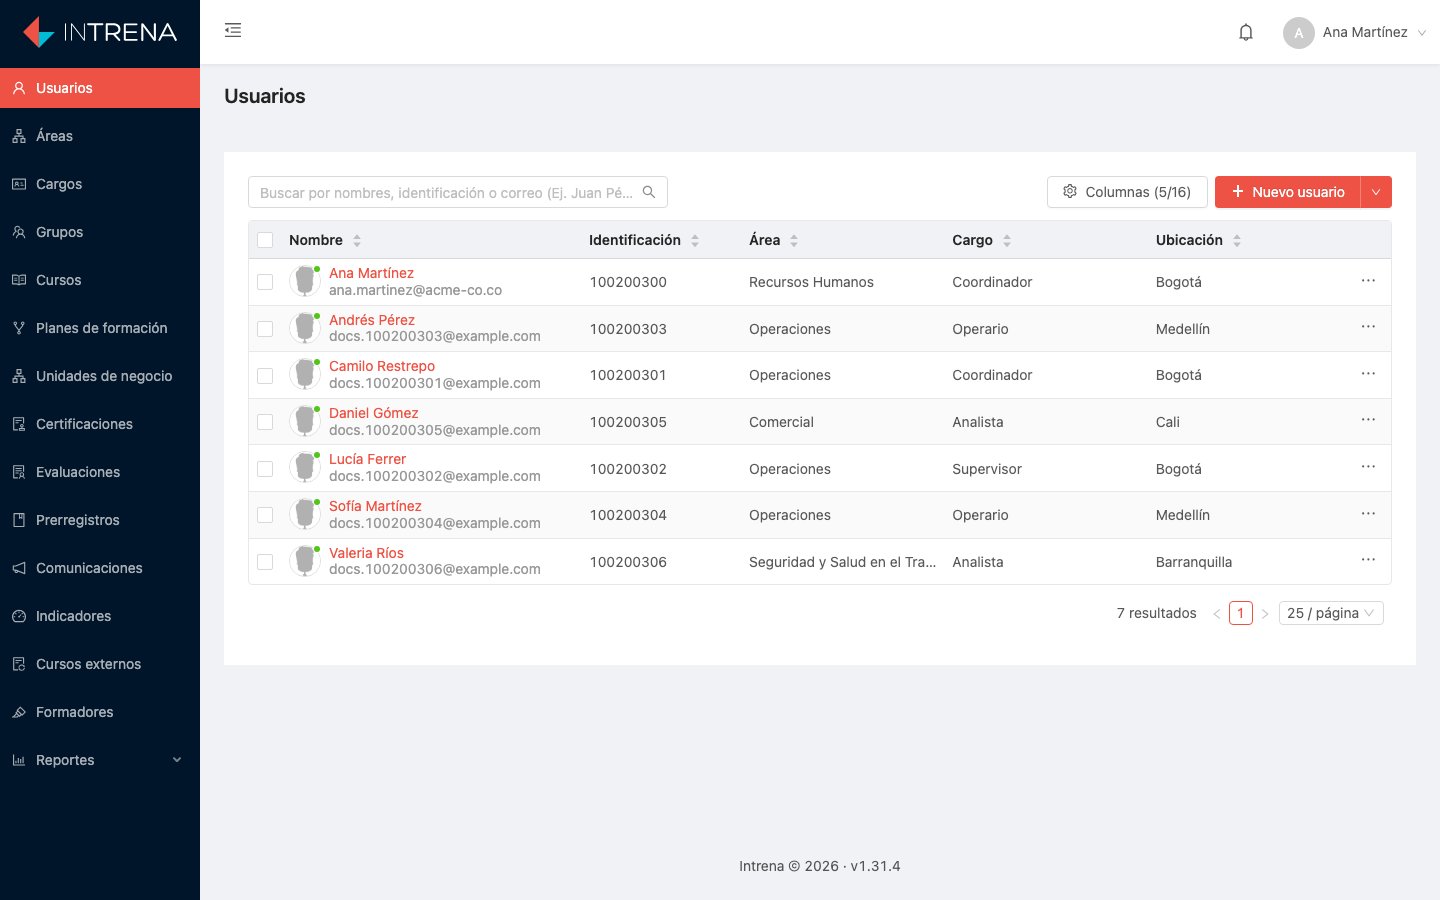Open row actions for Daniel Gómez

1368,420
